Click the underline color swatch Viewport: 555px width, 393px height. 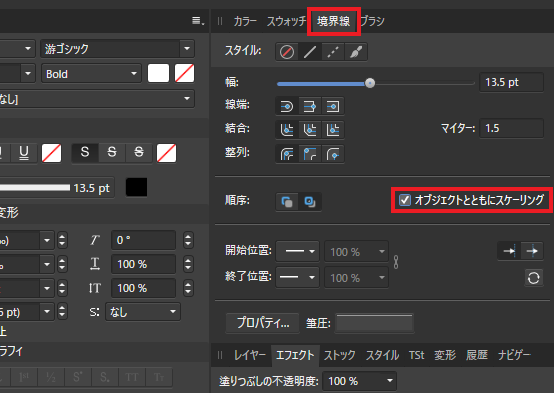(x=52, y=153)
